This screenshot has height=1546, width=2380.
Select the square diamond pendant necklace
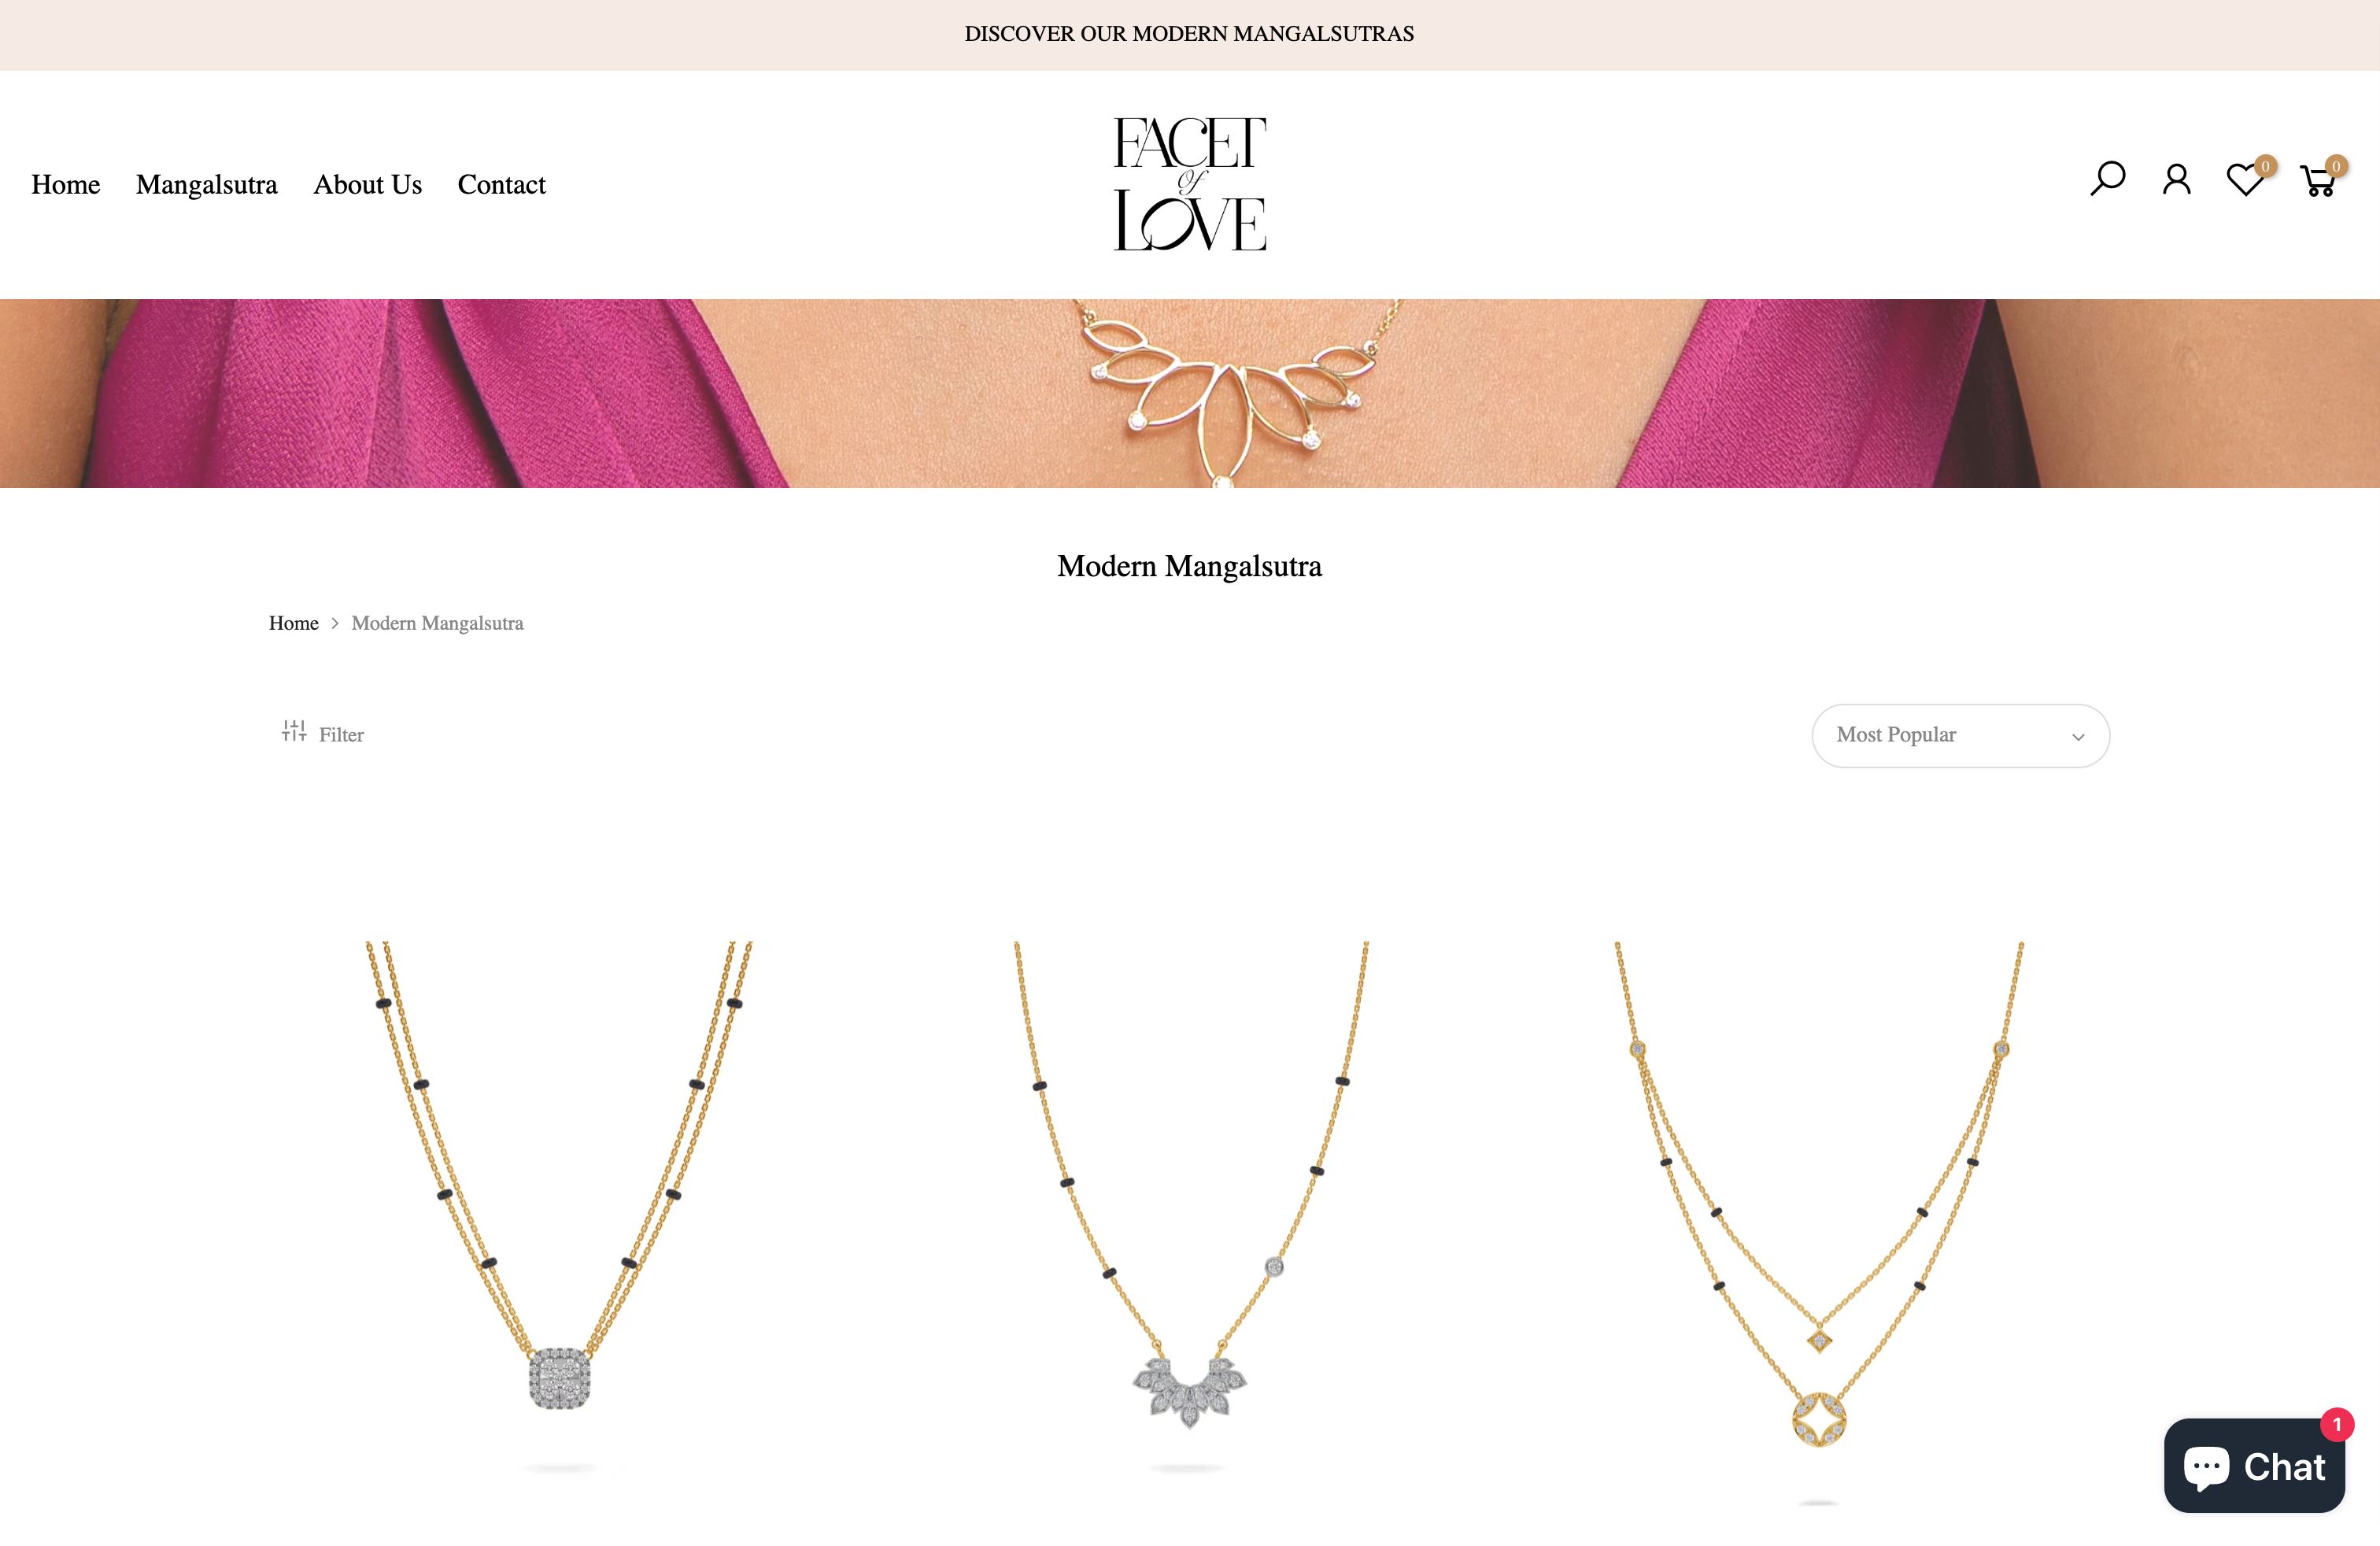pos(559,1207)
